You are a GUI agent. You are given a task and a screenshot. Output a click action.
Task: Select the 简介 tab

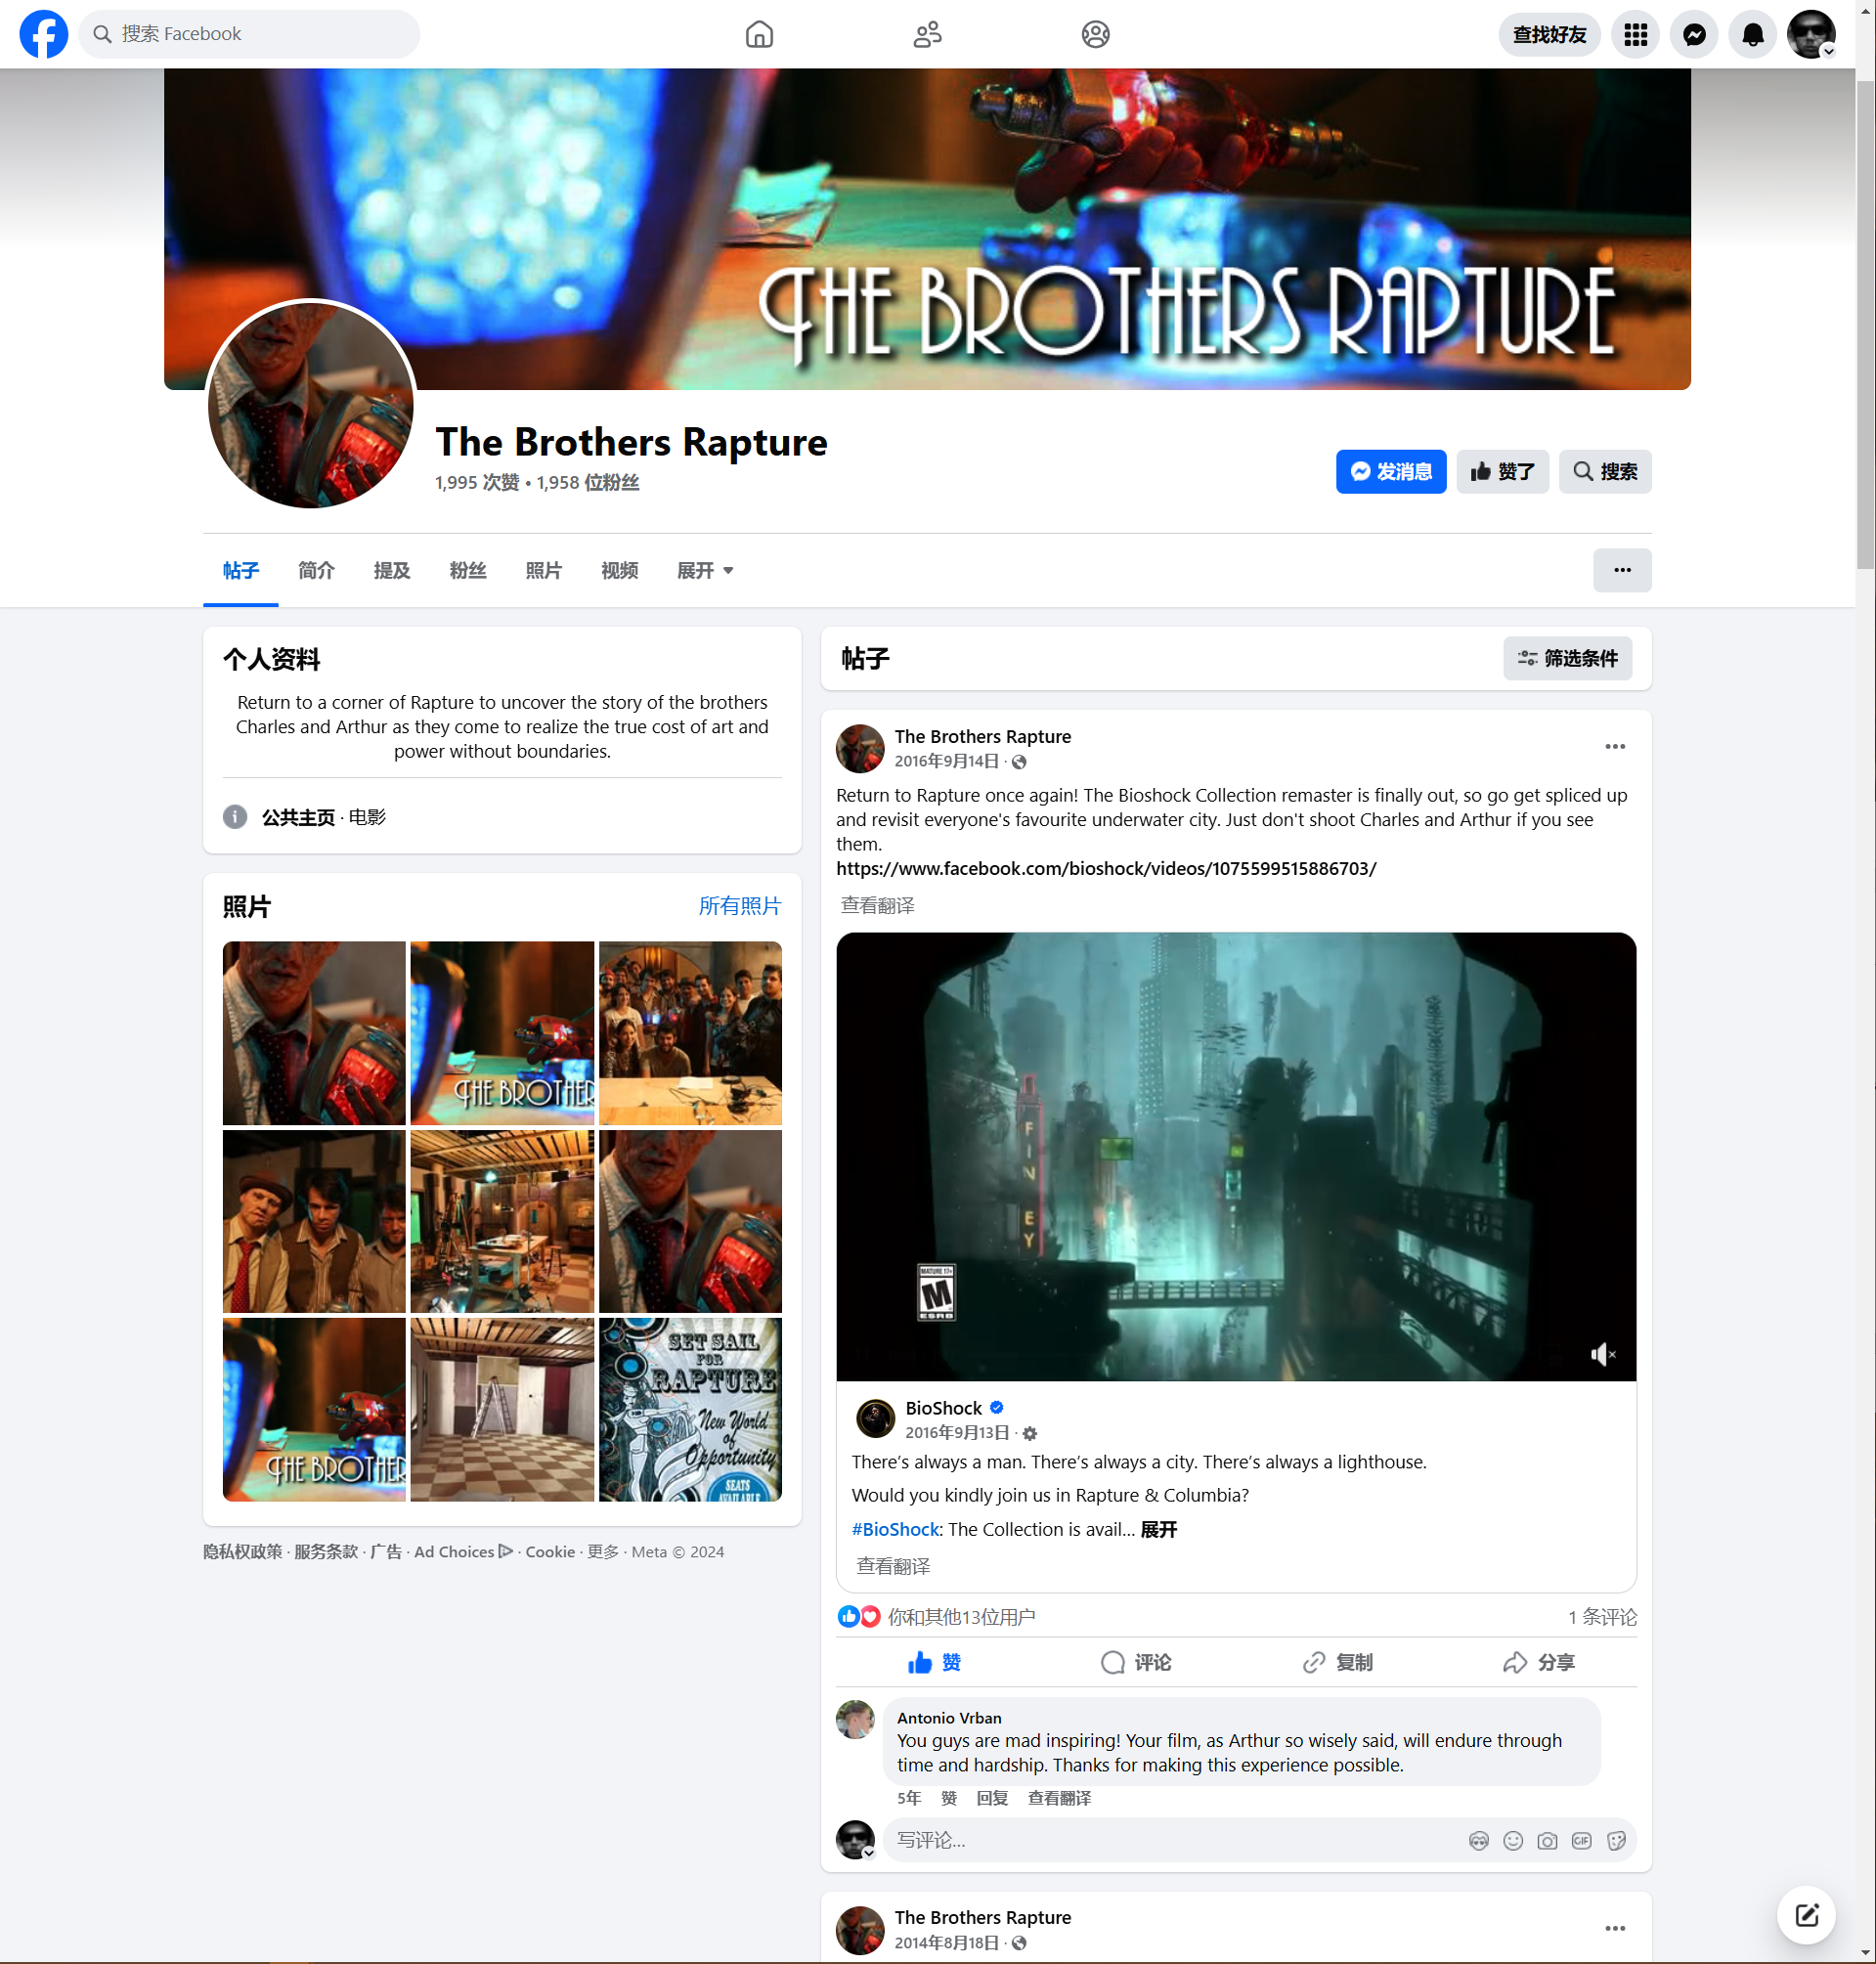click(316, 570)
